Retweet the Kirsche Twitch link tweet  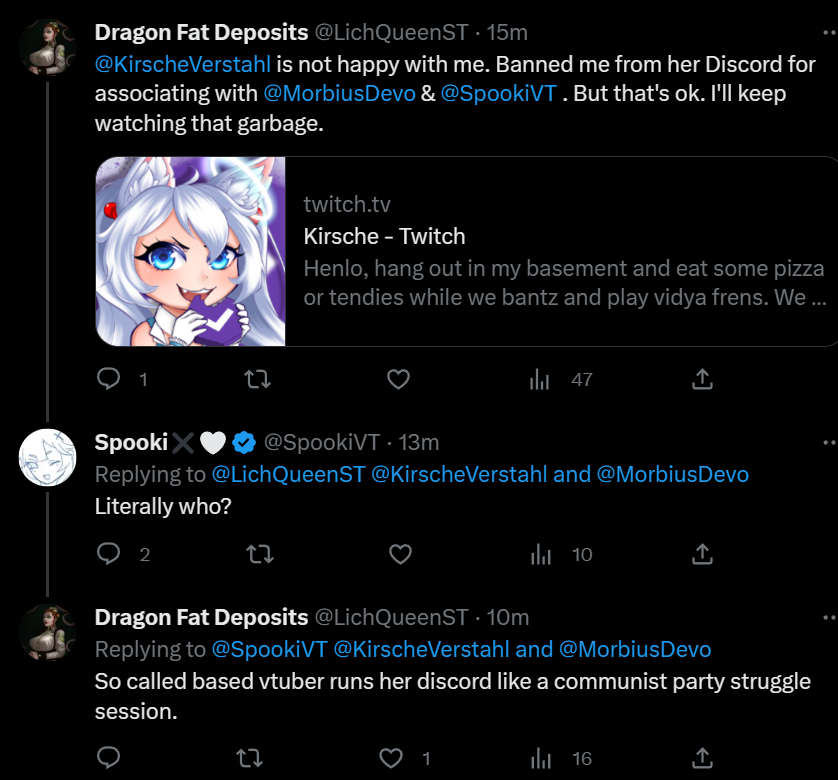[x=257, y=379]
